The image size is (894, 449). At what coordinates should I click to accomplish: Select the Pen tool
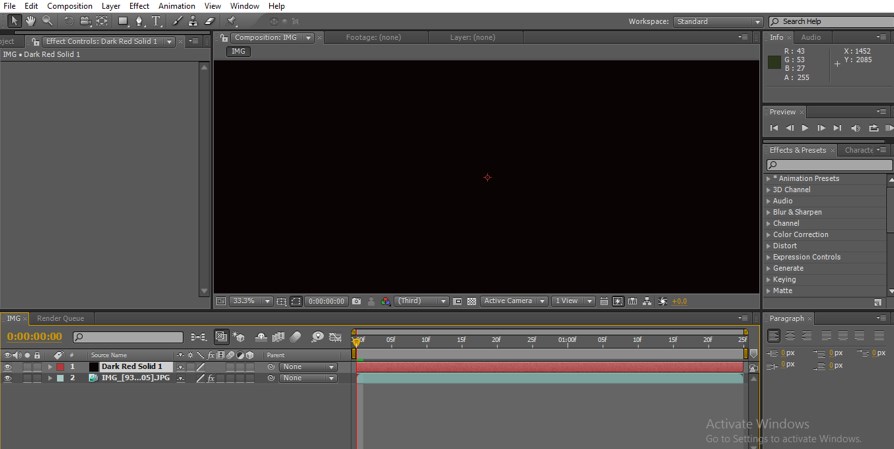coord(139,21)
